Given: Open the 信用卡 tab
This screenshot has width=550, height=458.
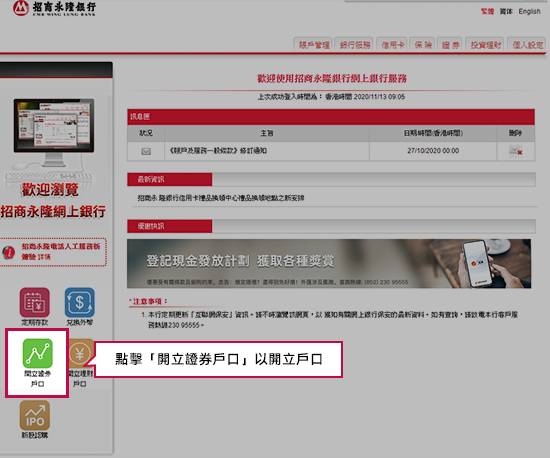Looking at the screenshot, I should (392, 45).
